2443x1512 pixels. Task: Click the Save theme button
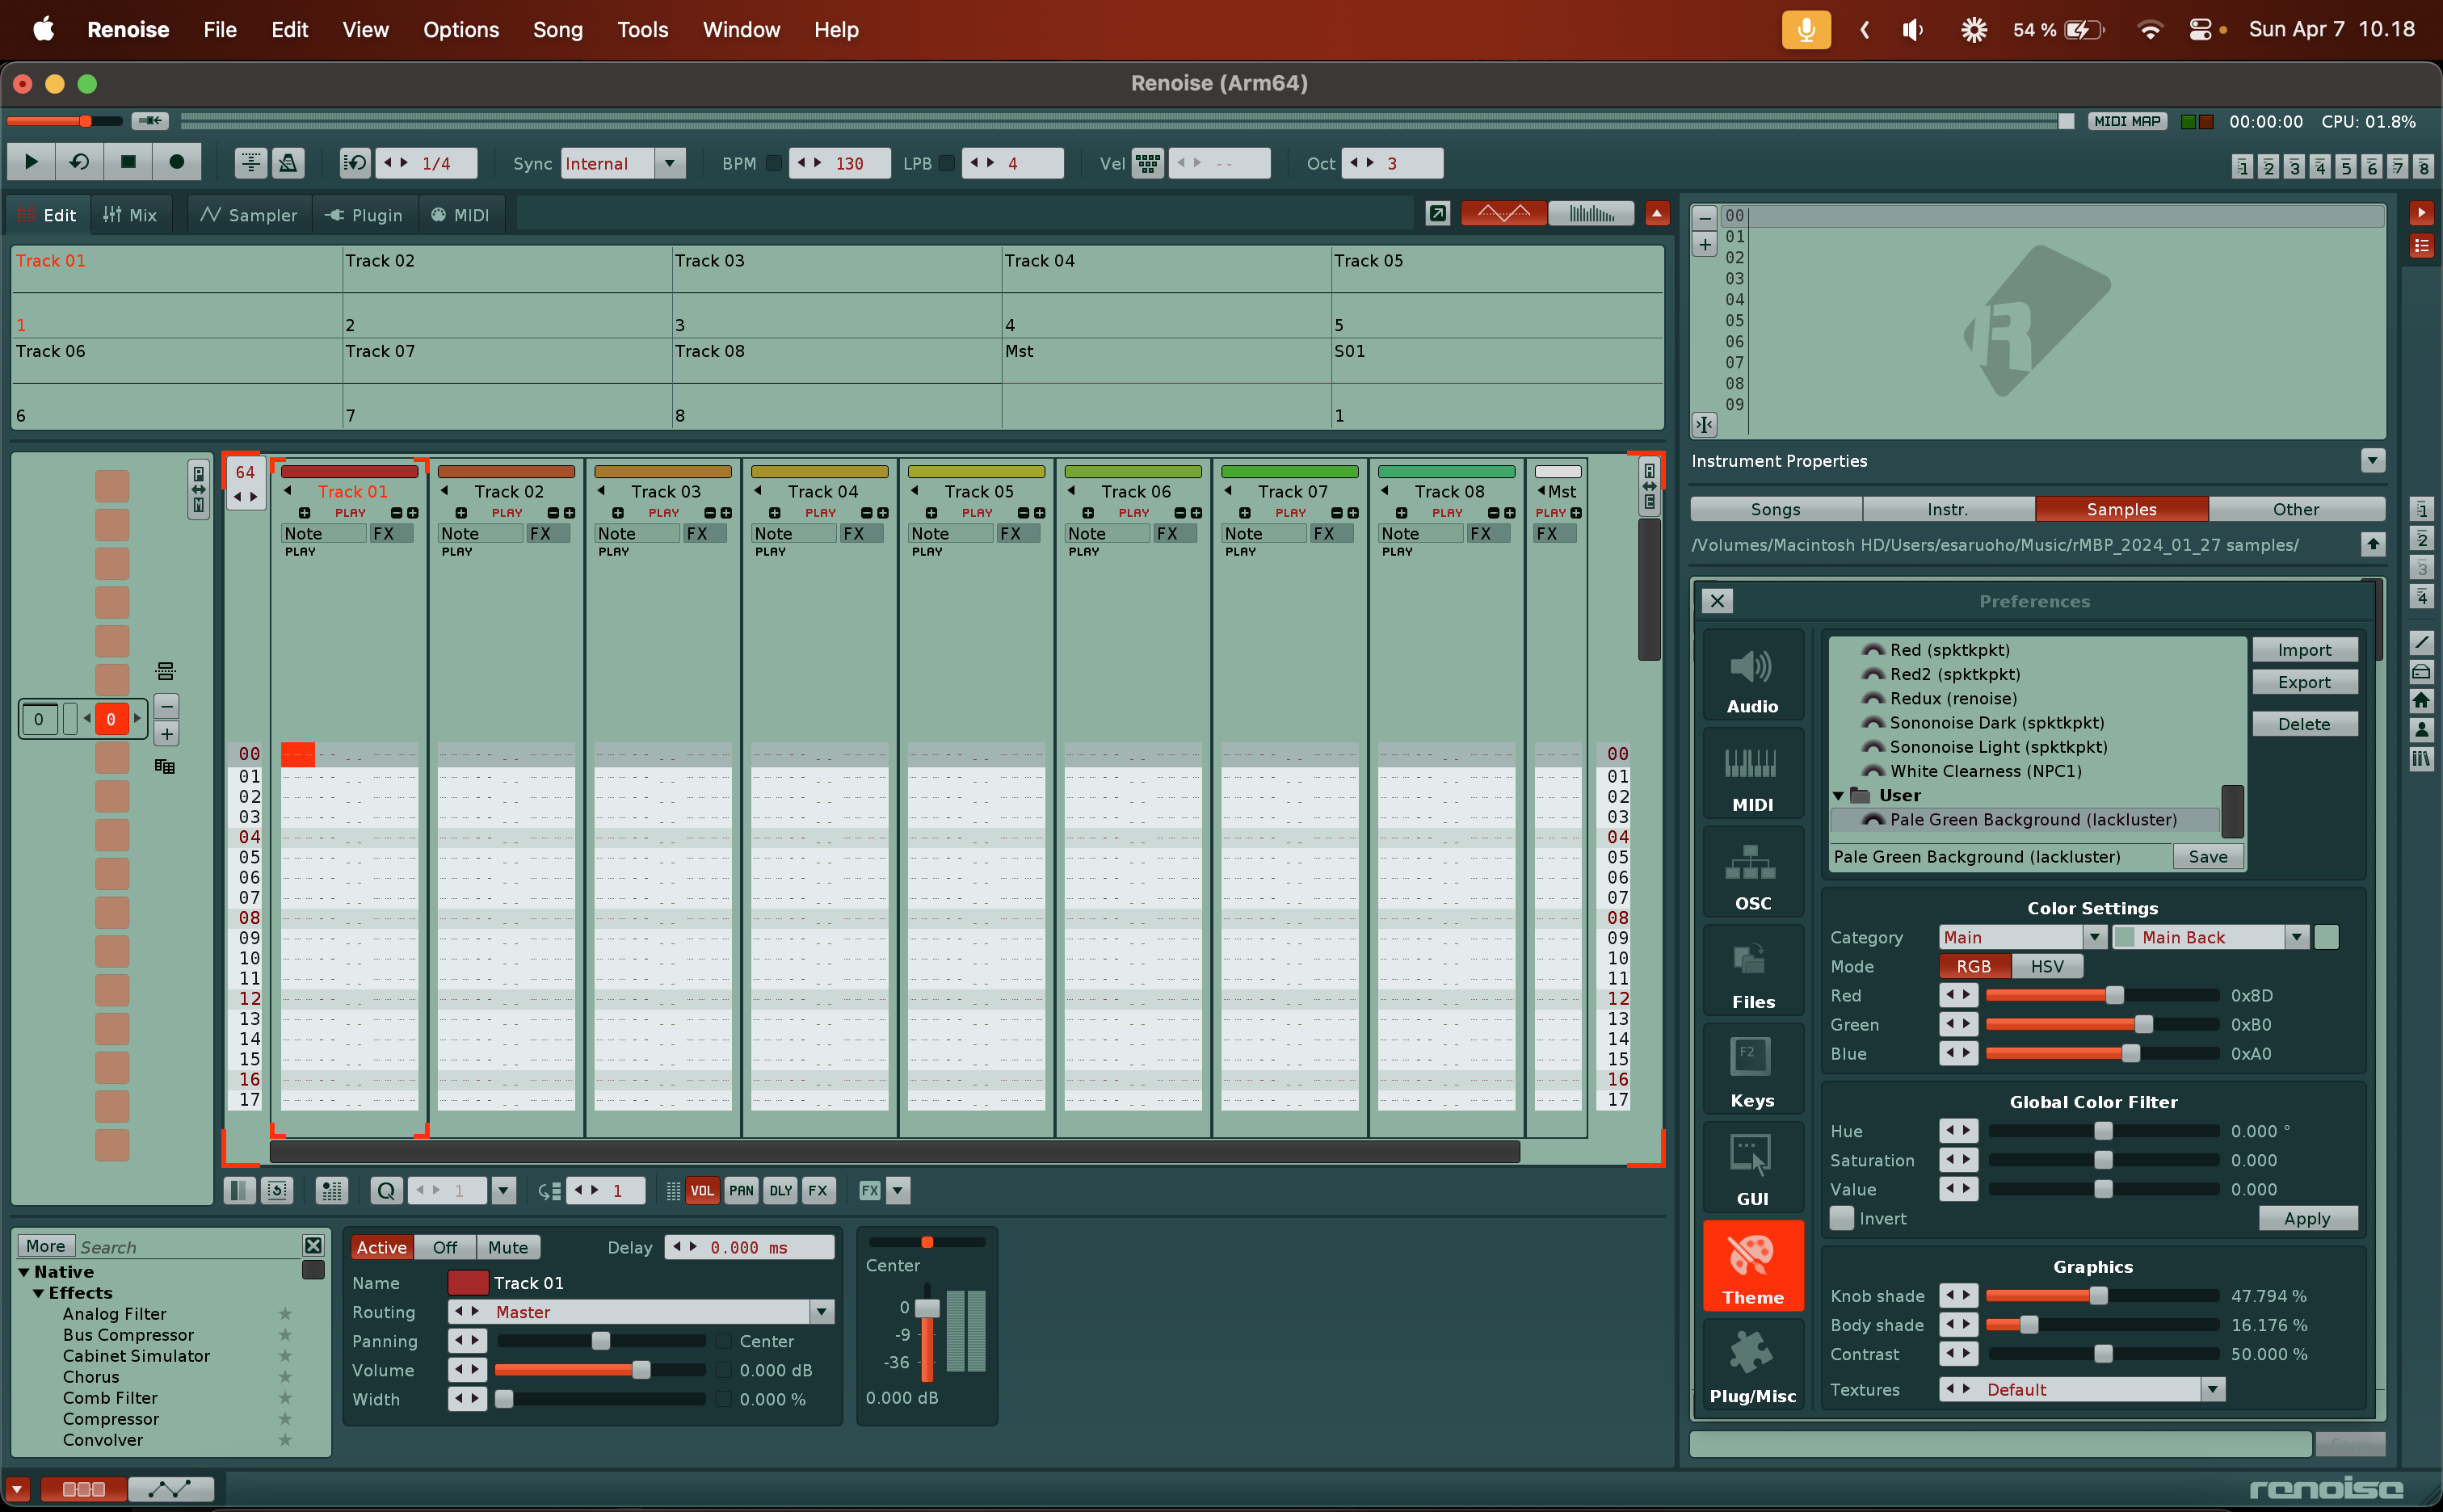click(x=2207, y=857)
